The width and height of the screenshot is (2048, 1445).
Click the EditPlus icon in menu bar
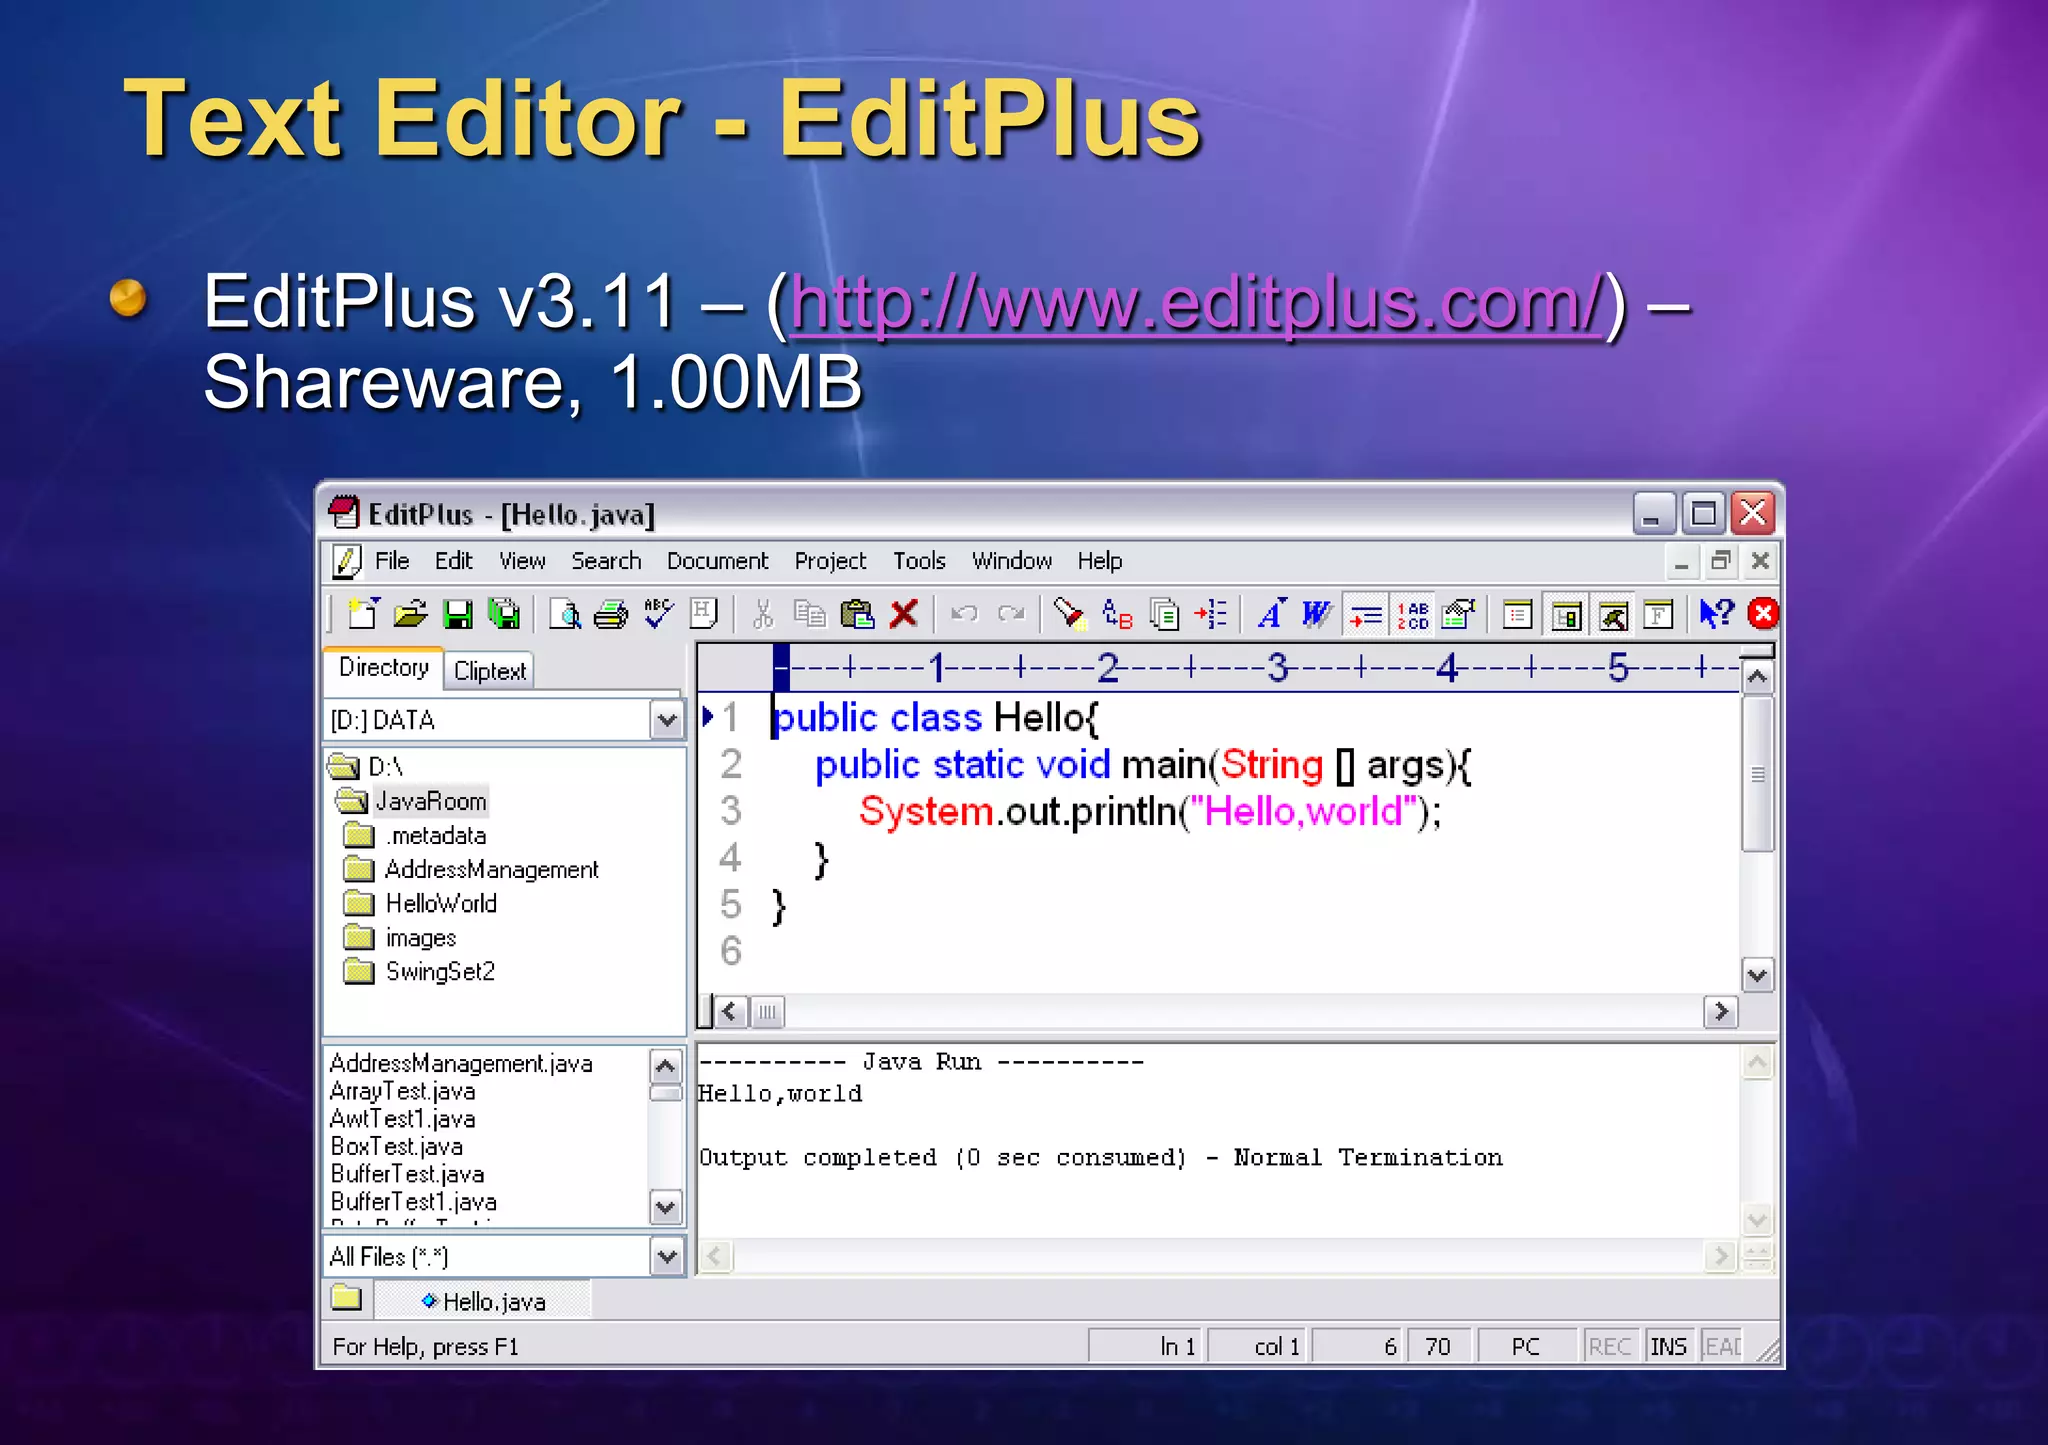tap(346, 562)
